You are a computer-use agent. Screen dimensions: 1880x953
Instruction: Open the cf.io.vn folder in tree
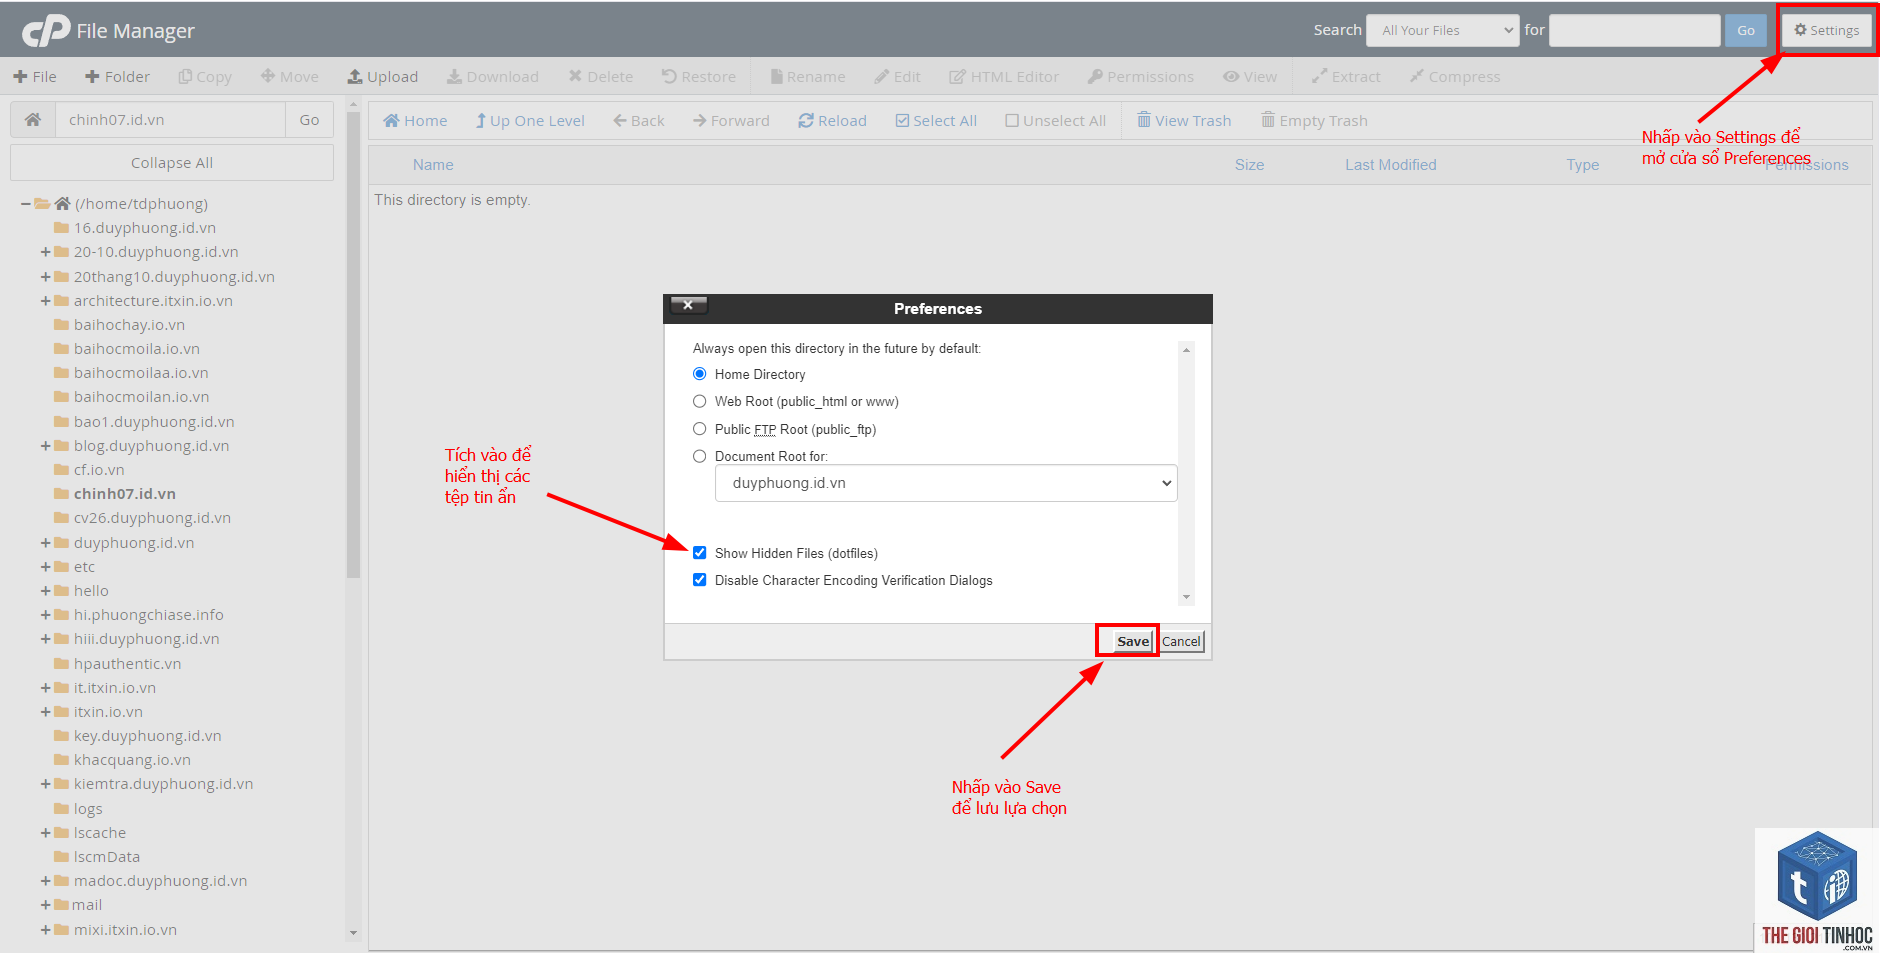[x=99, y=470]
